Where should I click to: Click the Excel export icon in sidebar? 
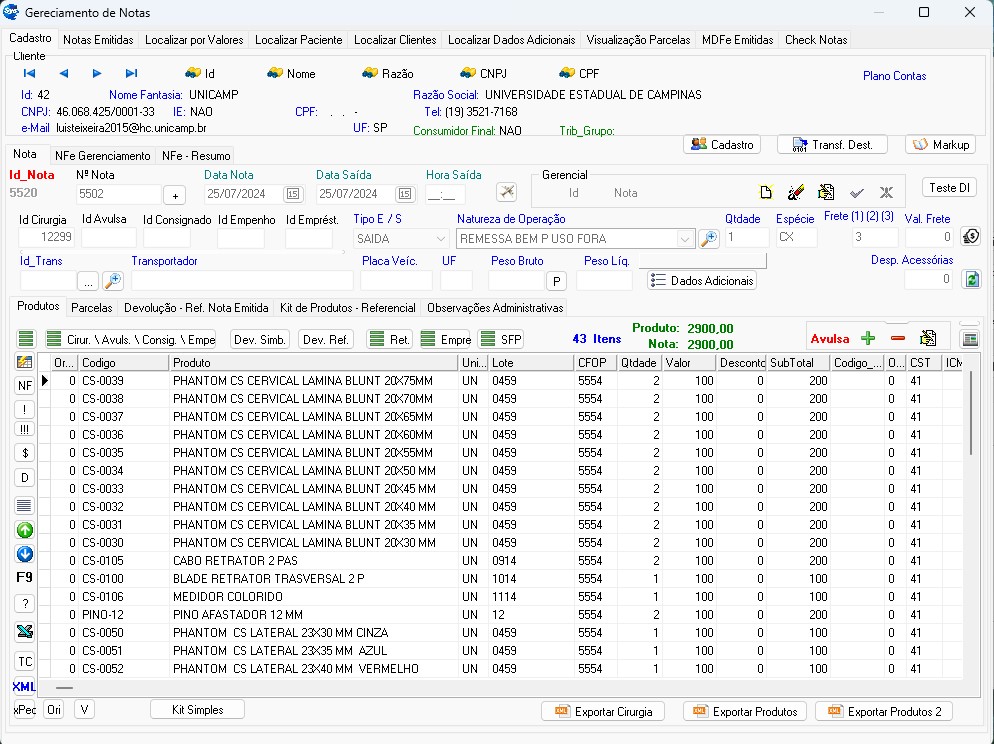pyautogui.click(x=25, y=631)
